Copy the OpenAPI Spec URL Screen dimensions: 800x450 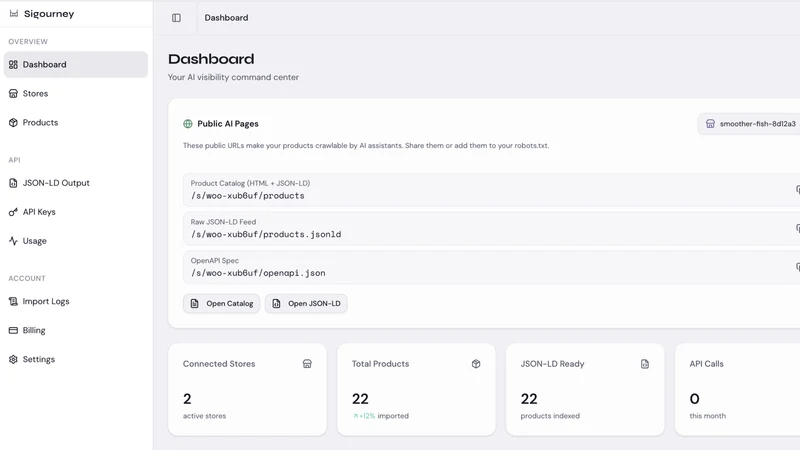click(x=797, y=267)
